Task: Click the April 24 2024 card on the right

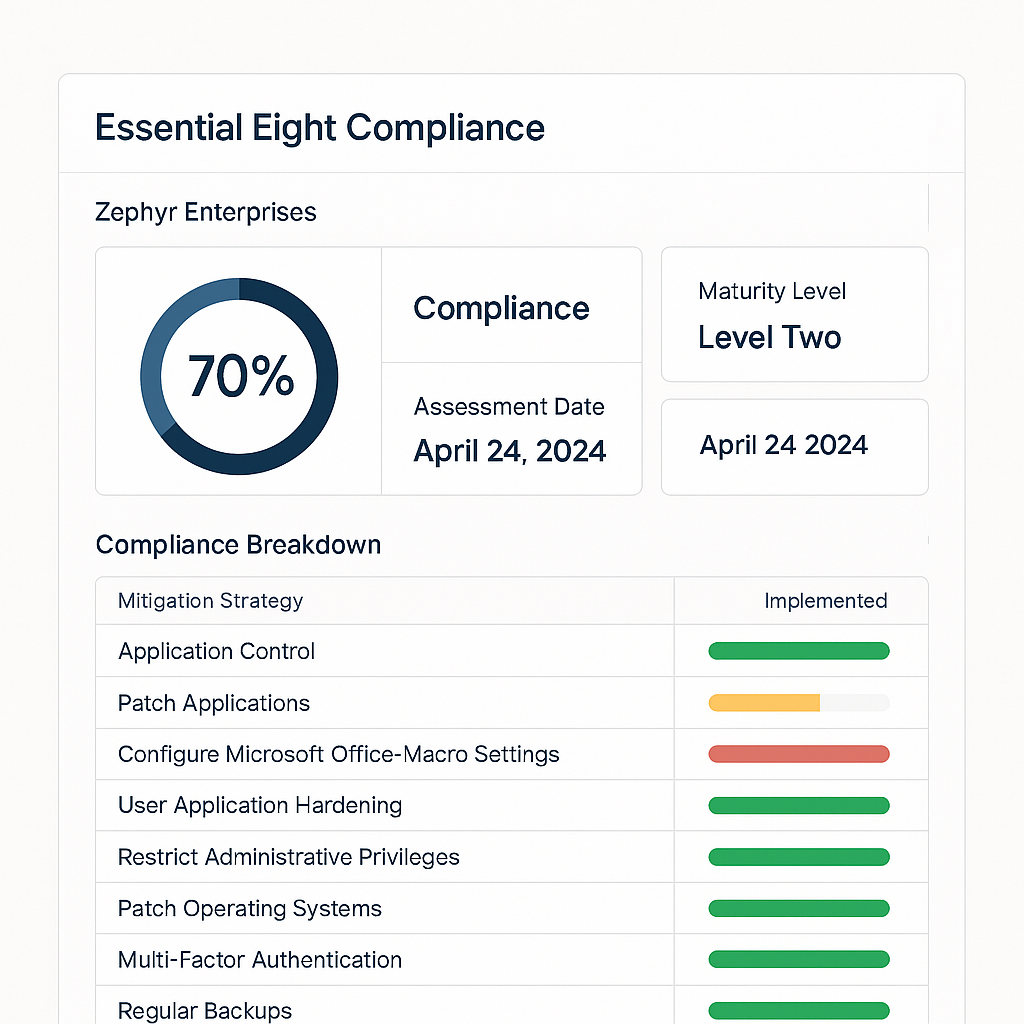Action: coord(794,446)
